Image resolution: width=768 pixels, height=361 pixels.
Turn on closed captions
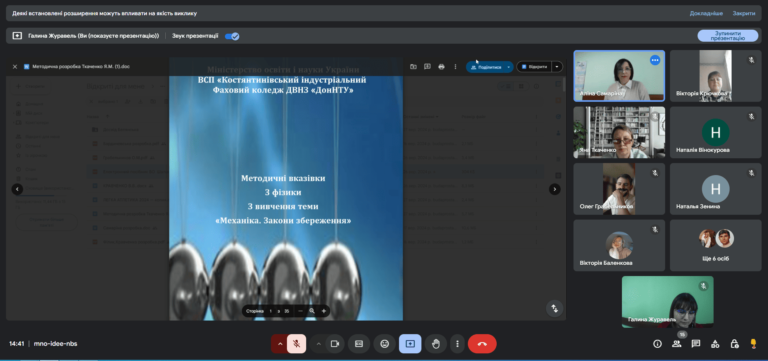tap(359, 344)
